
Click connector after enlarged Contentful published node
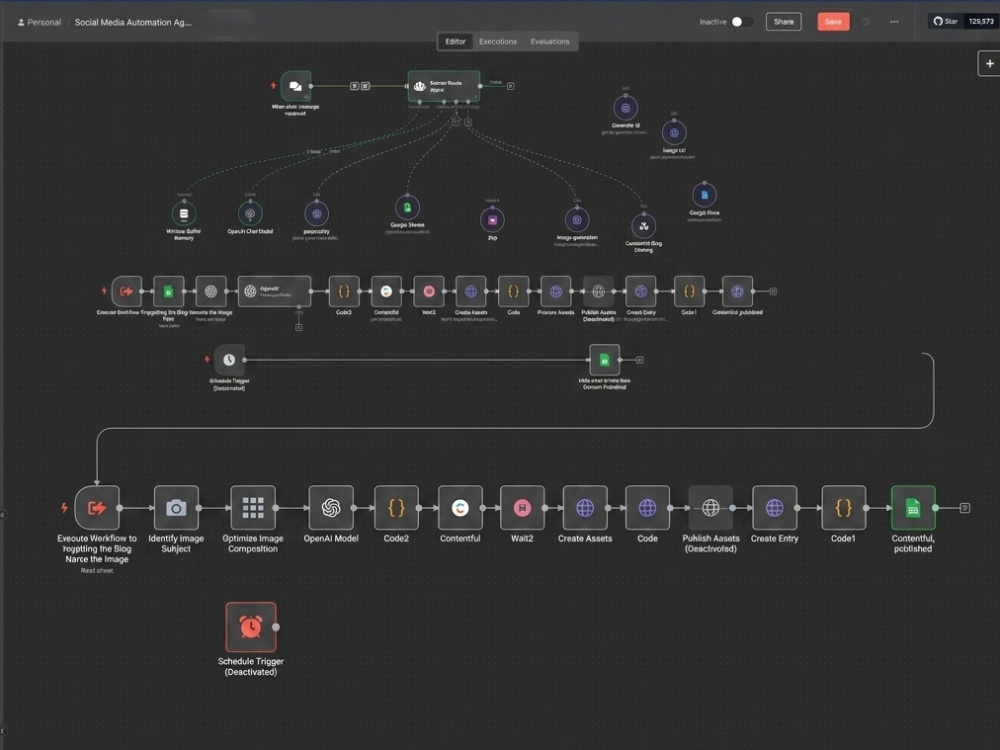965,508
